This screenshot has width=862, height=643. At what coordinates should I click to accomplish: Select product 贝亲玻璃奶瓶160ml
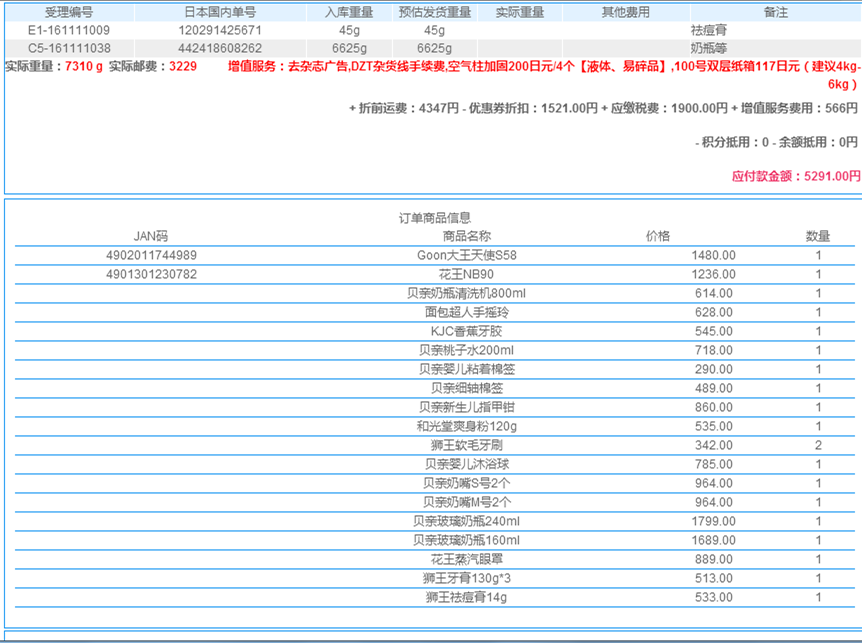coord(467,540)
